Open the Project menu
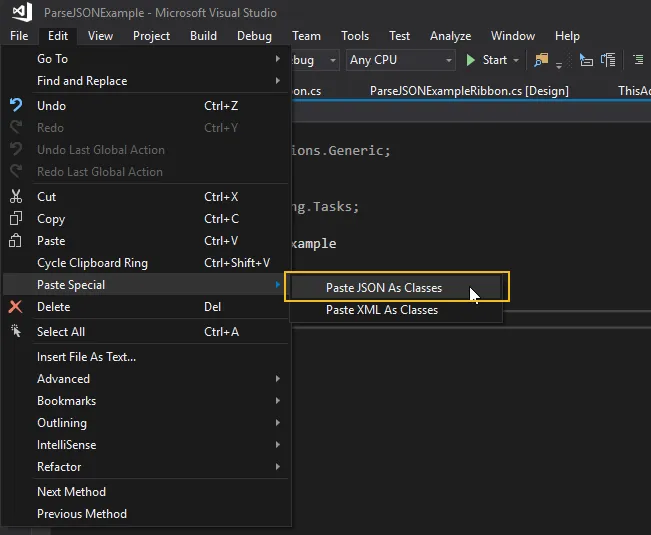This screenshot has width=651, height=535. click(151, 36)
